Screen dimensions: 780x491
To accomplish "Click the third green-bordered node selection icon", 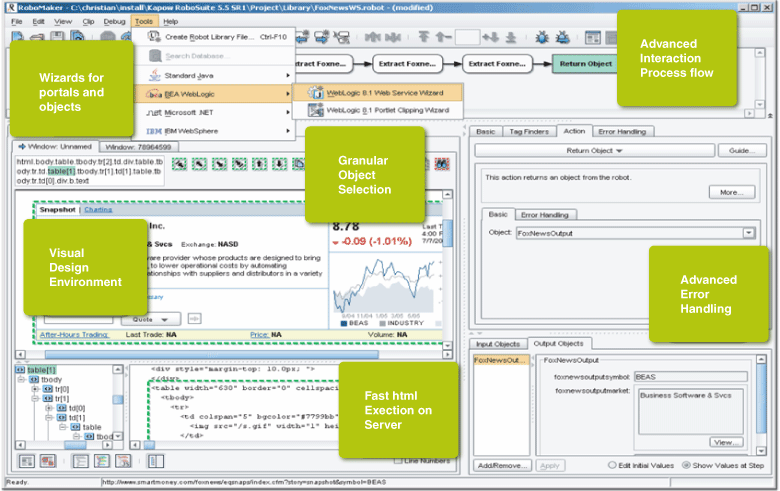I will click(219, 164).
